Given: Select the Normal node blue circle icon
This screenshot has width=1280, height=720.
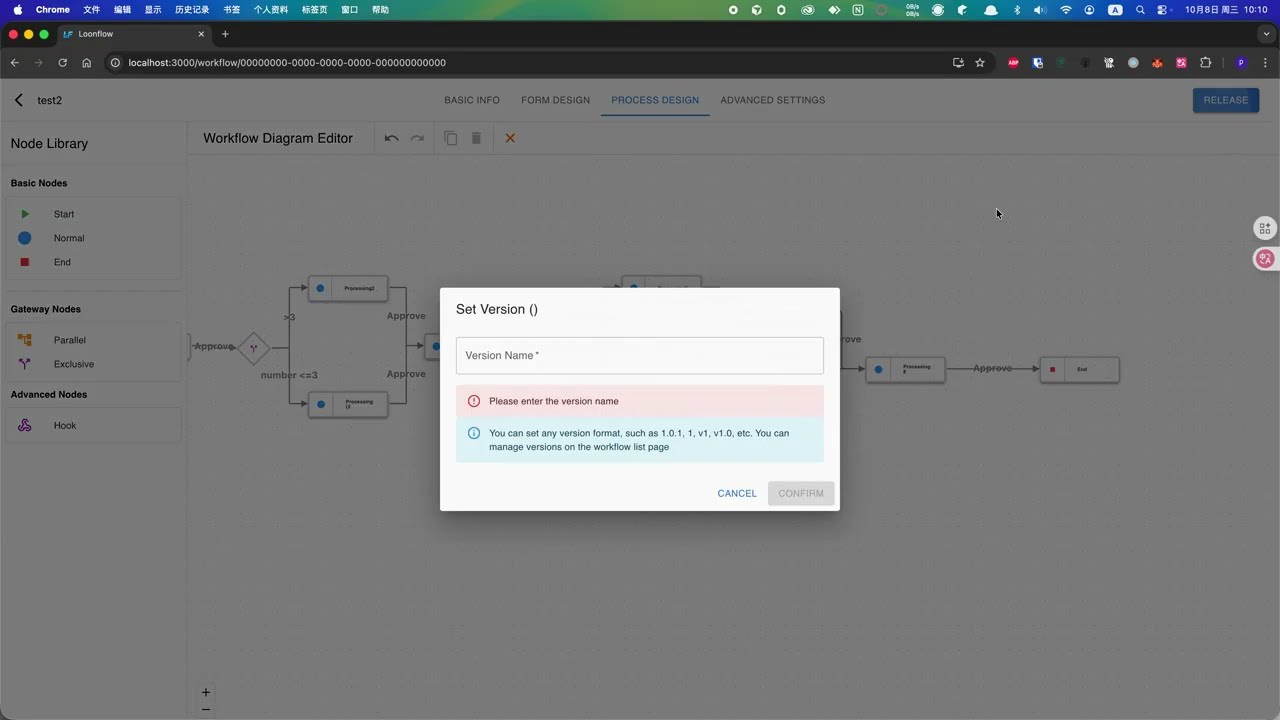Looking at the screenshot, I should pyautogui.click(x=25, y=238).
